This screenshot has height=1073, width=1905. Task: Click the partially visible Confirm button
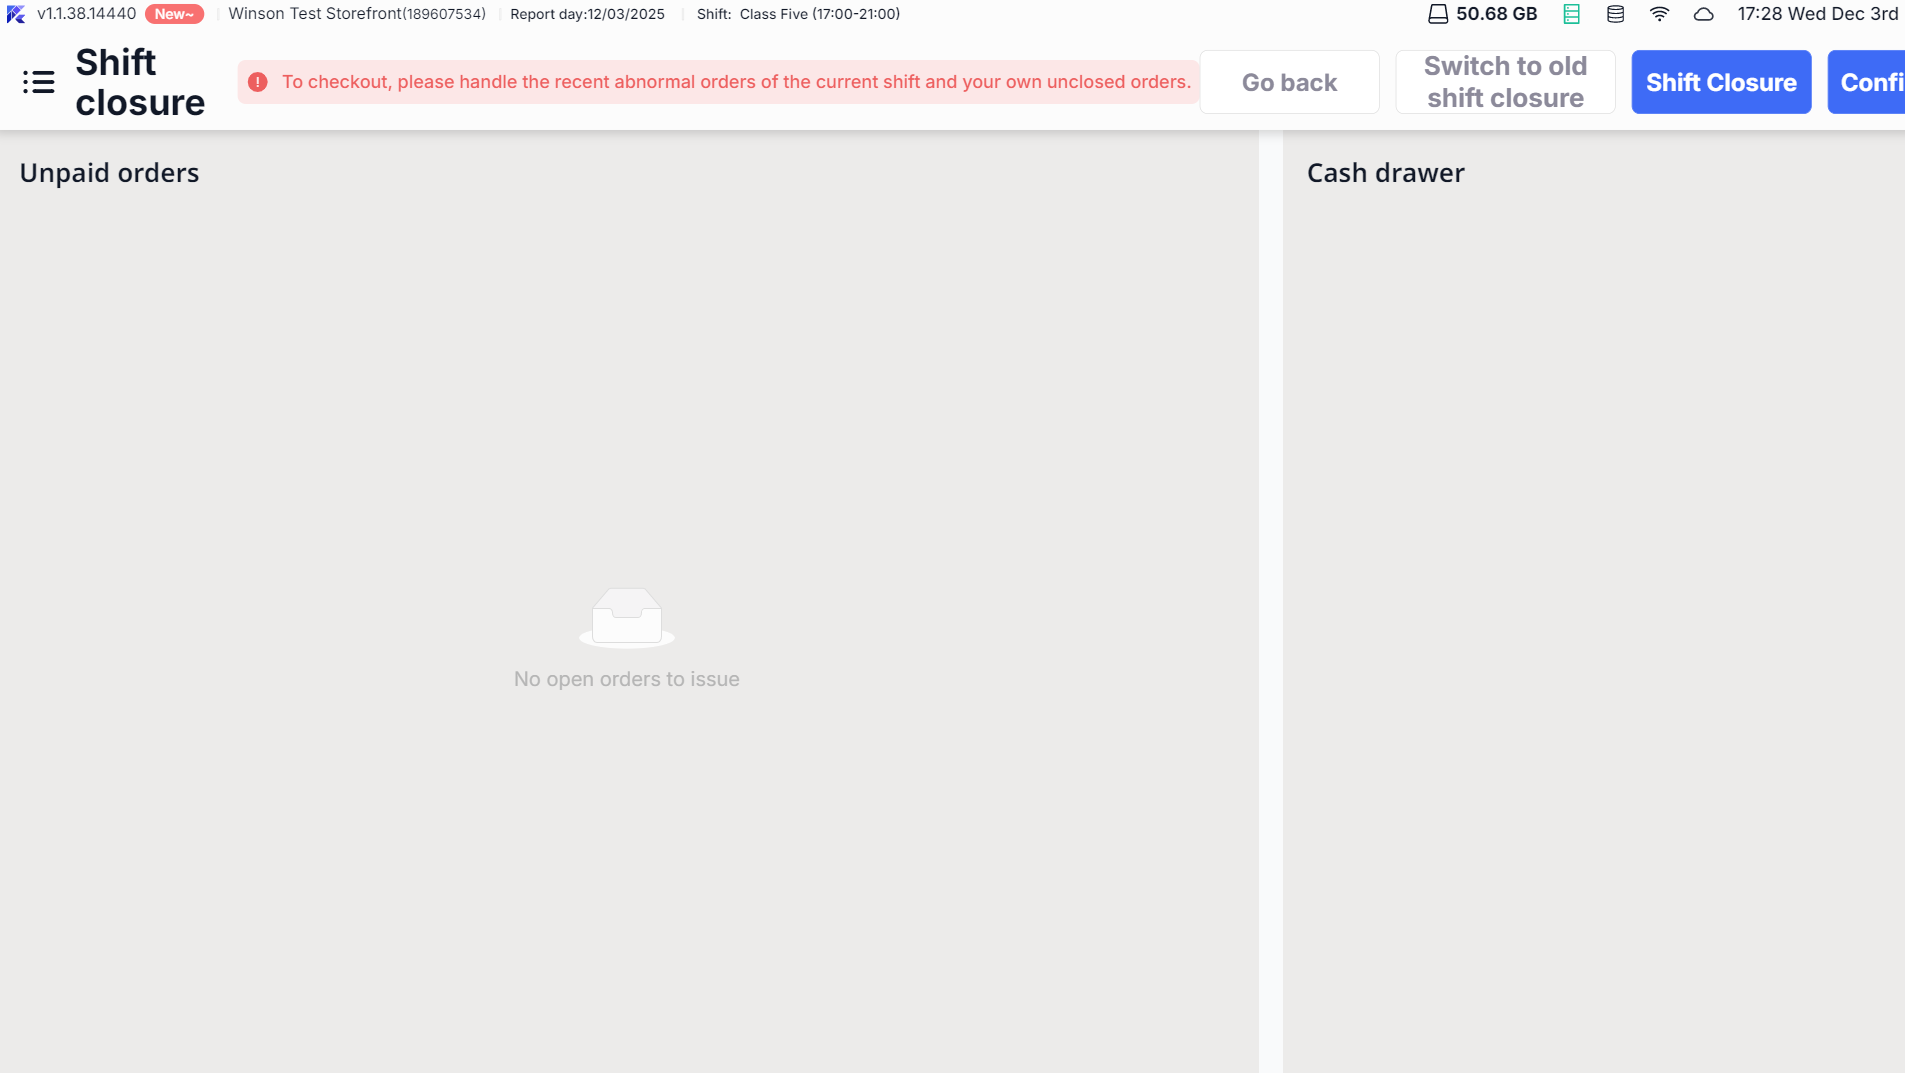pos(1867,82)
